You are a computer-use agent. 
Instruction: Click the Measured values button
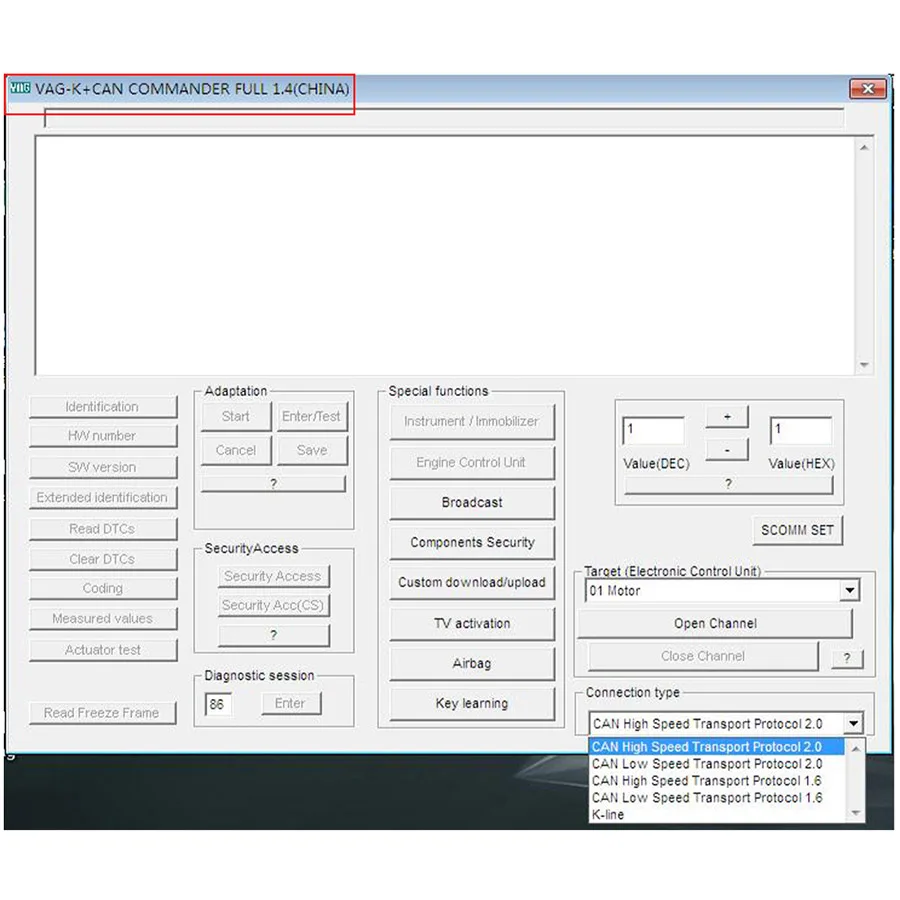(x=103, y=619)
